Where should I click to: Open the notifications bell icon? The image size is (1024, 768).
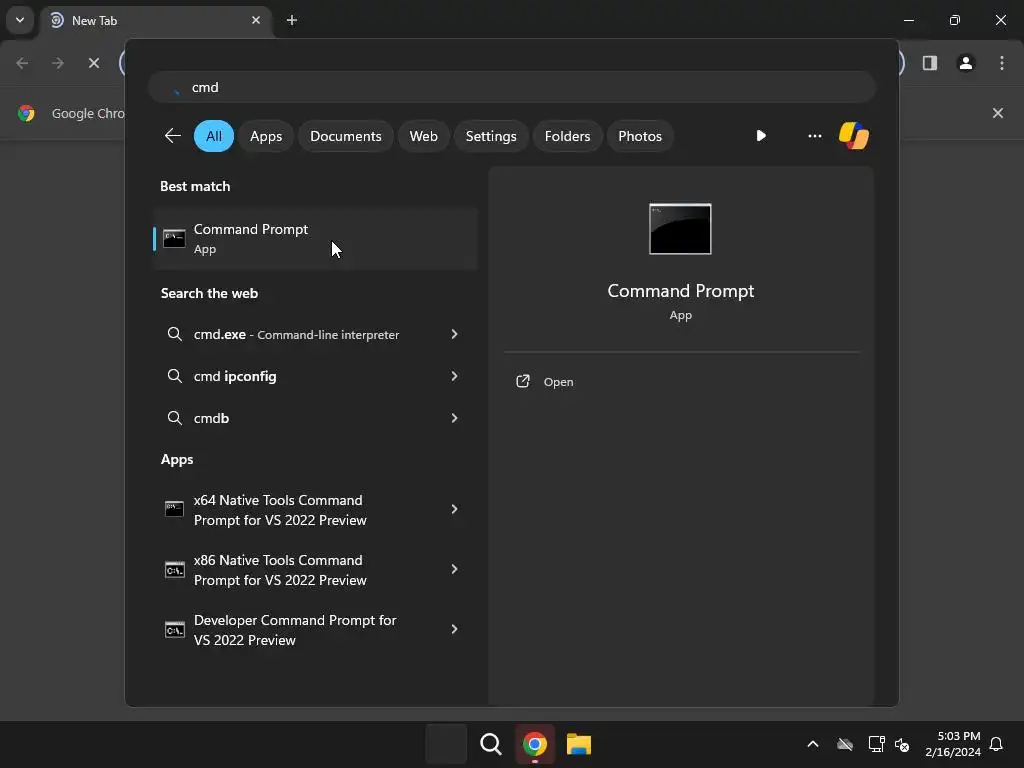click(x=997, y=744)
